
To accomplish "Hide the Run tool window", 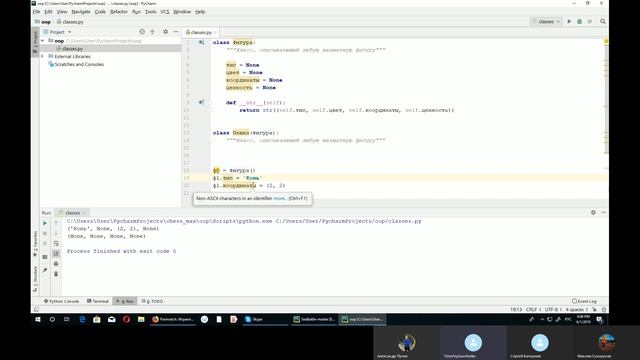I will (x=603, y=213).
